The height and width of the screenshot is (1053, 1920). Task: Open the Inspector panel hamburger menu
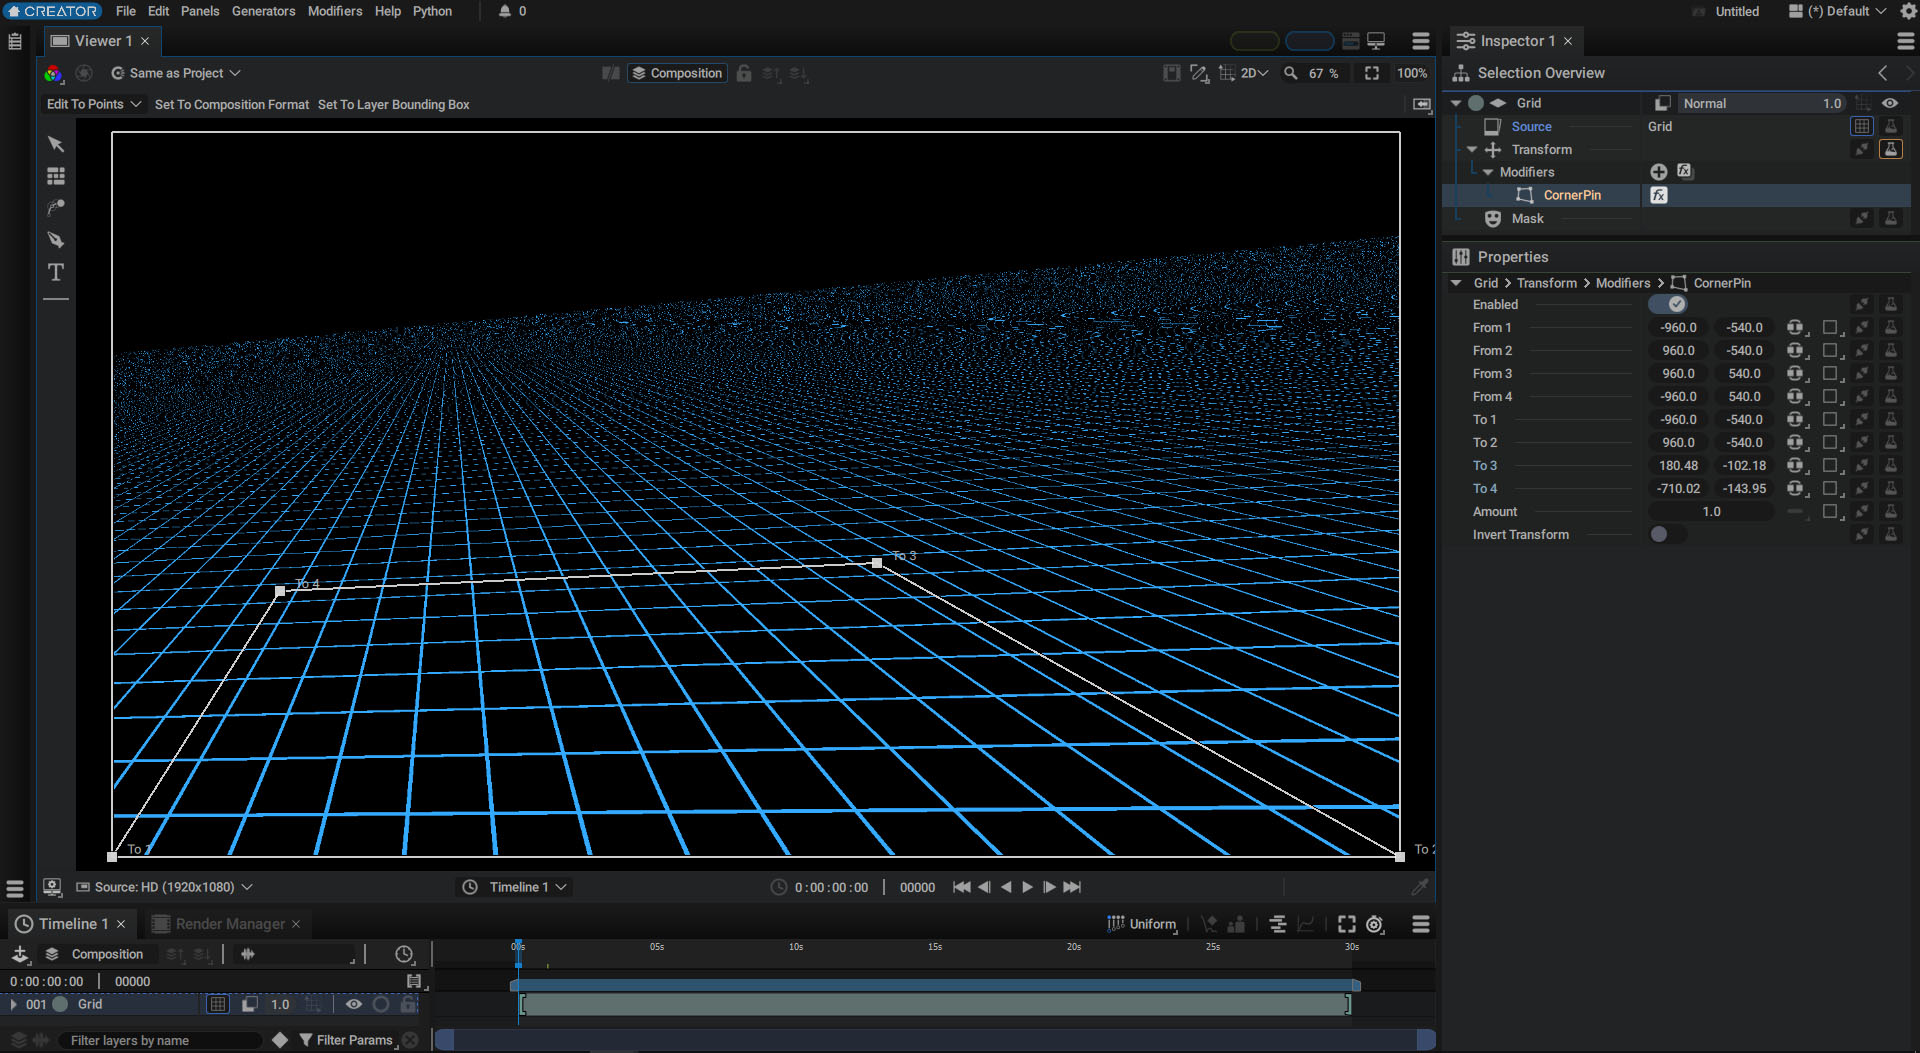click(1905, 41)
